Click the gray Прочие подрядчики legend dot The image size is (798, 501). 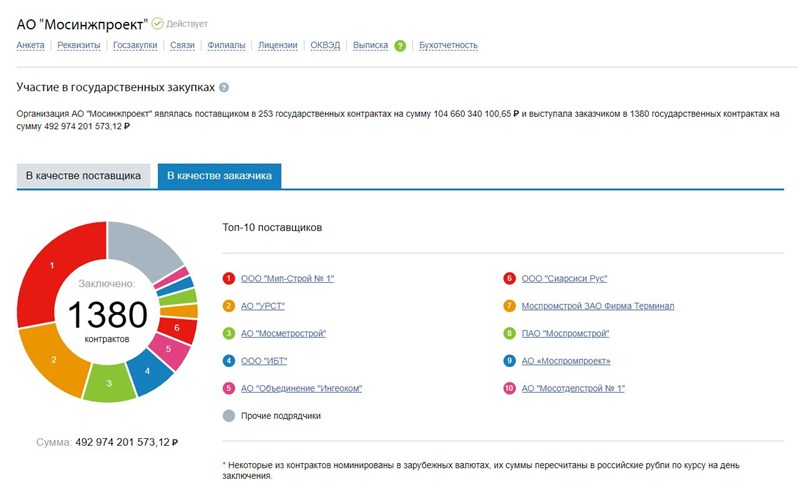pyautogui.click(x=229, y=416)
